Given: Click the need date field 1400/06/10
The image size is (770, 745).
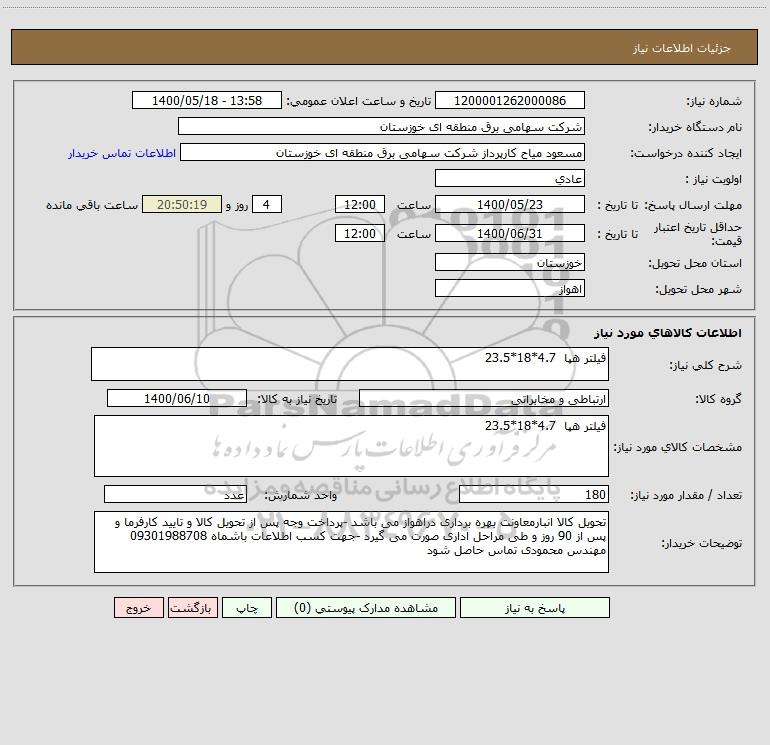Looking at the screenshot, I should [177, 398].
